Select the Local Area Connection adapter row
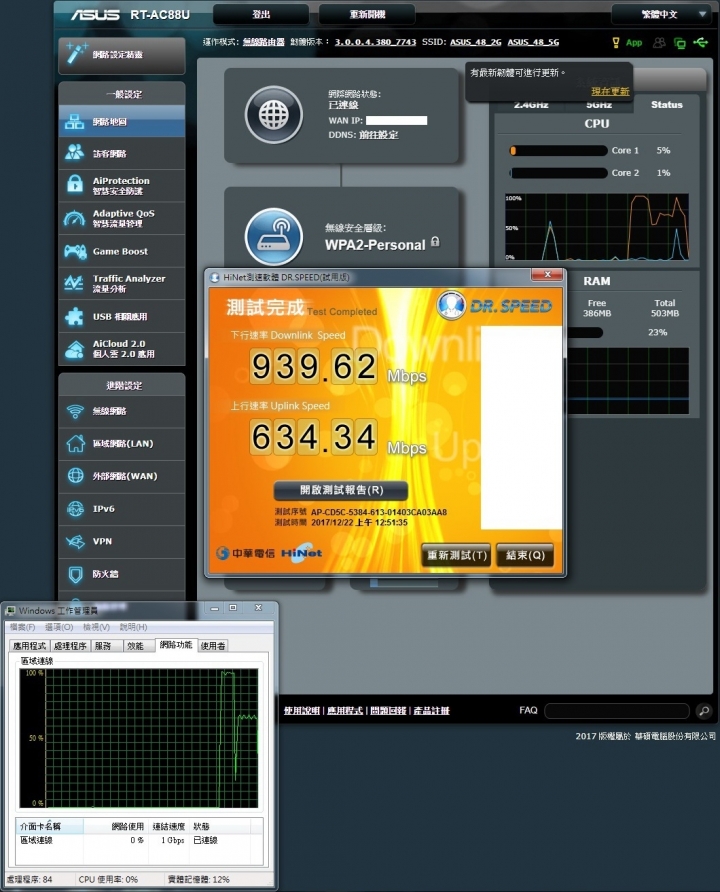This screenshot has width=720, height=892. (x=141, y=840)
